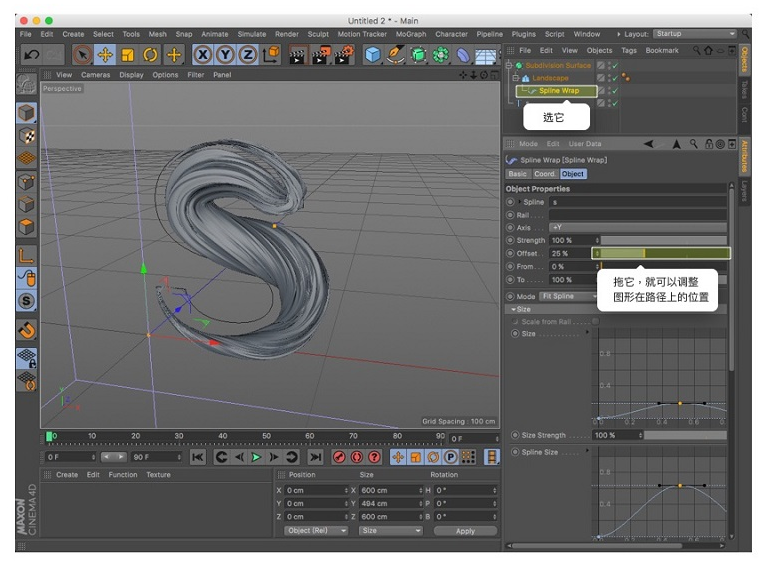Viewport: 764px width, 571px height.
Task: Click the Apply button
Action: [x=465, y=531]
